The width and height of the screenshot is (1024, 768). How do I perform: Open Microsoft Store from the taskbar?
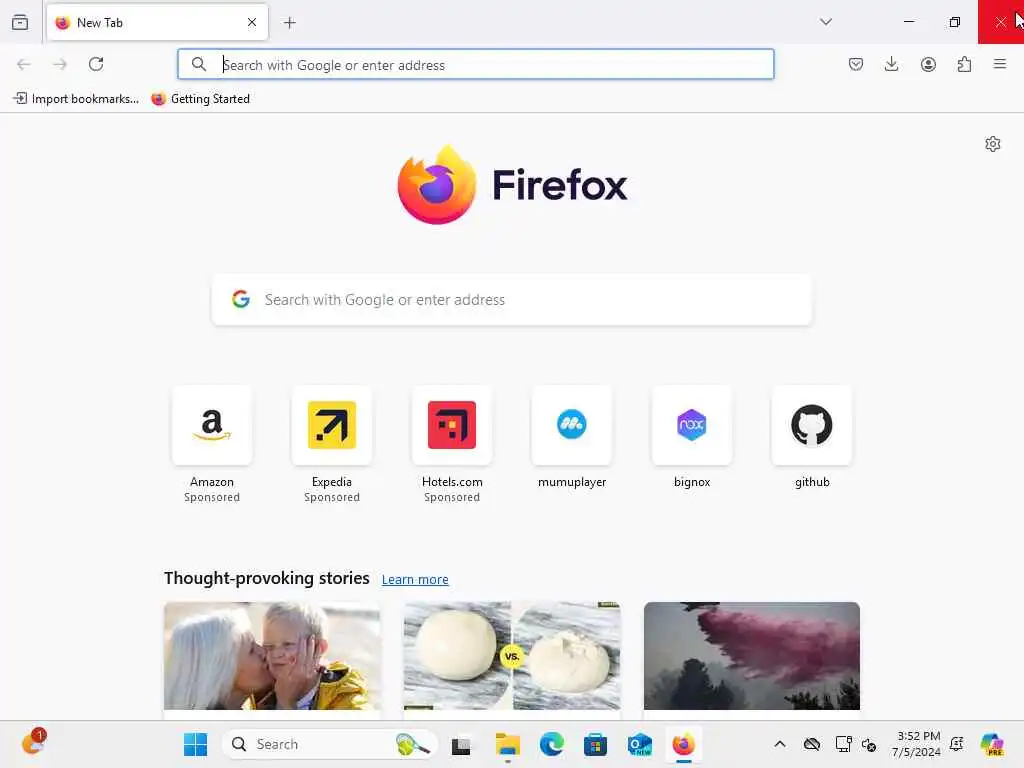pyautogui.click(x=596, y=744)
